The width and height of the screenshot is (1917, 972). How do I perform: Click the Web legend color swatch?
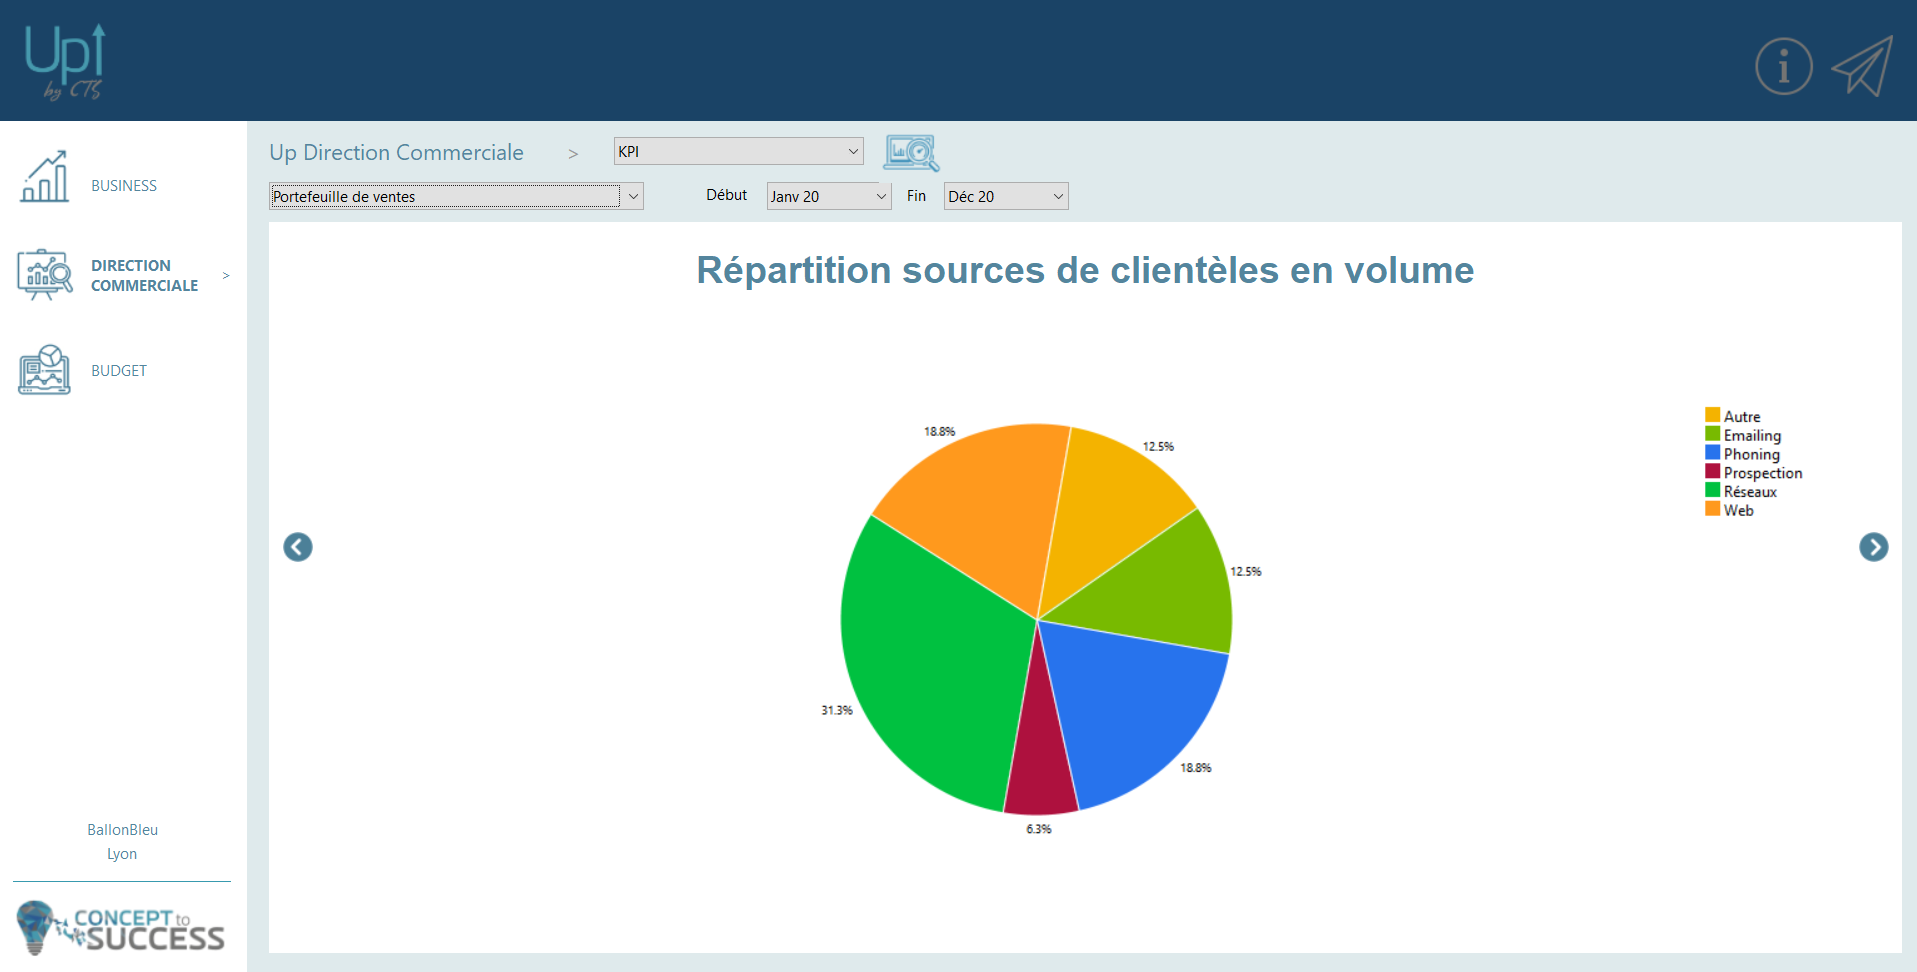click(x=1713, y=509)
